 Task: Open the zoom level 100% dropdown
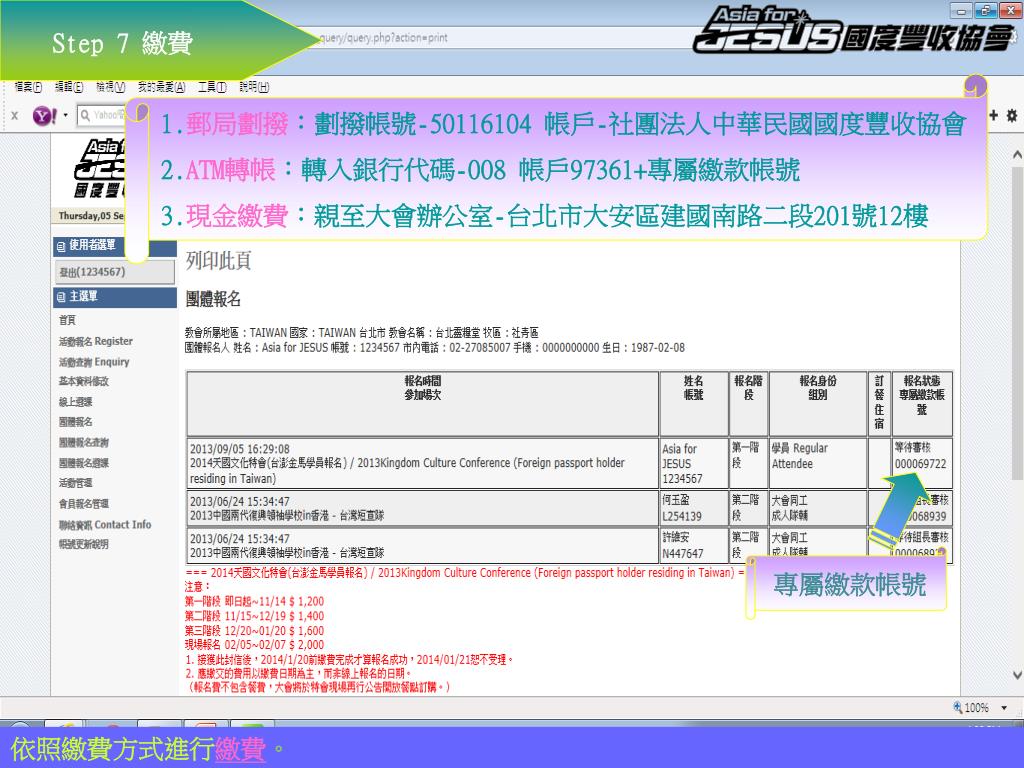pyautogui.click(x=1001, y=708)
